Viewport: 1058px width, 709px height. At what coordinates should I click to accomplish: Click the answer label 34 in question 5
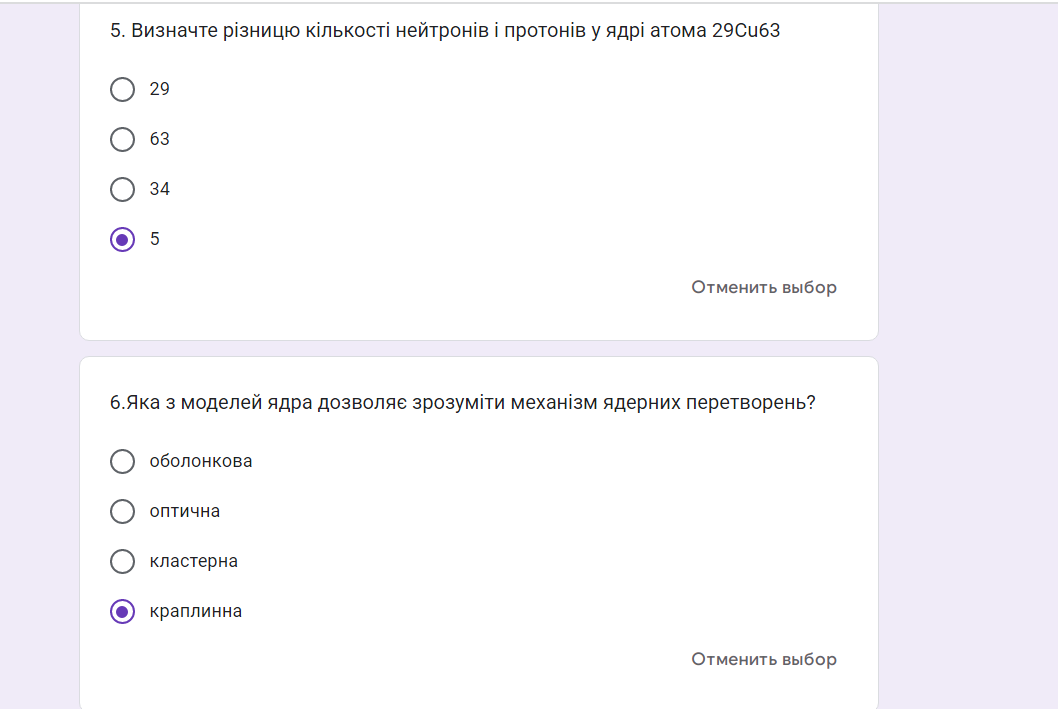click(160, 189)
